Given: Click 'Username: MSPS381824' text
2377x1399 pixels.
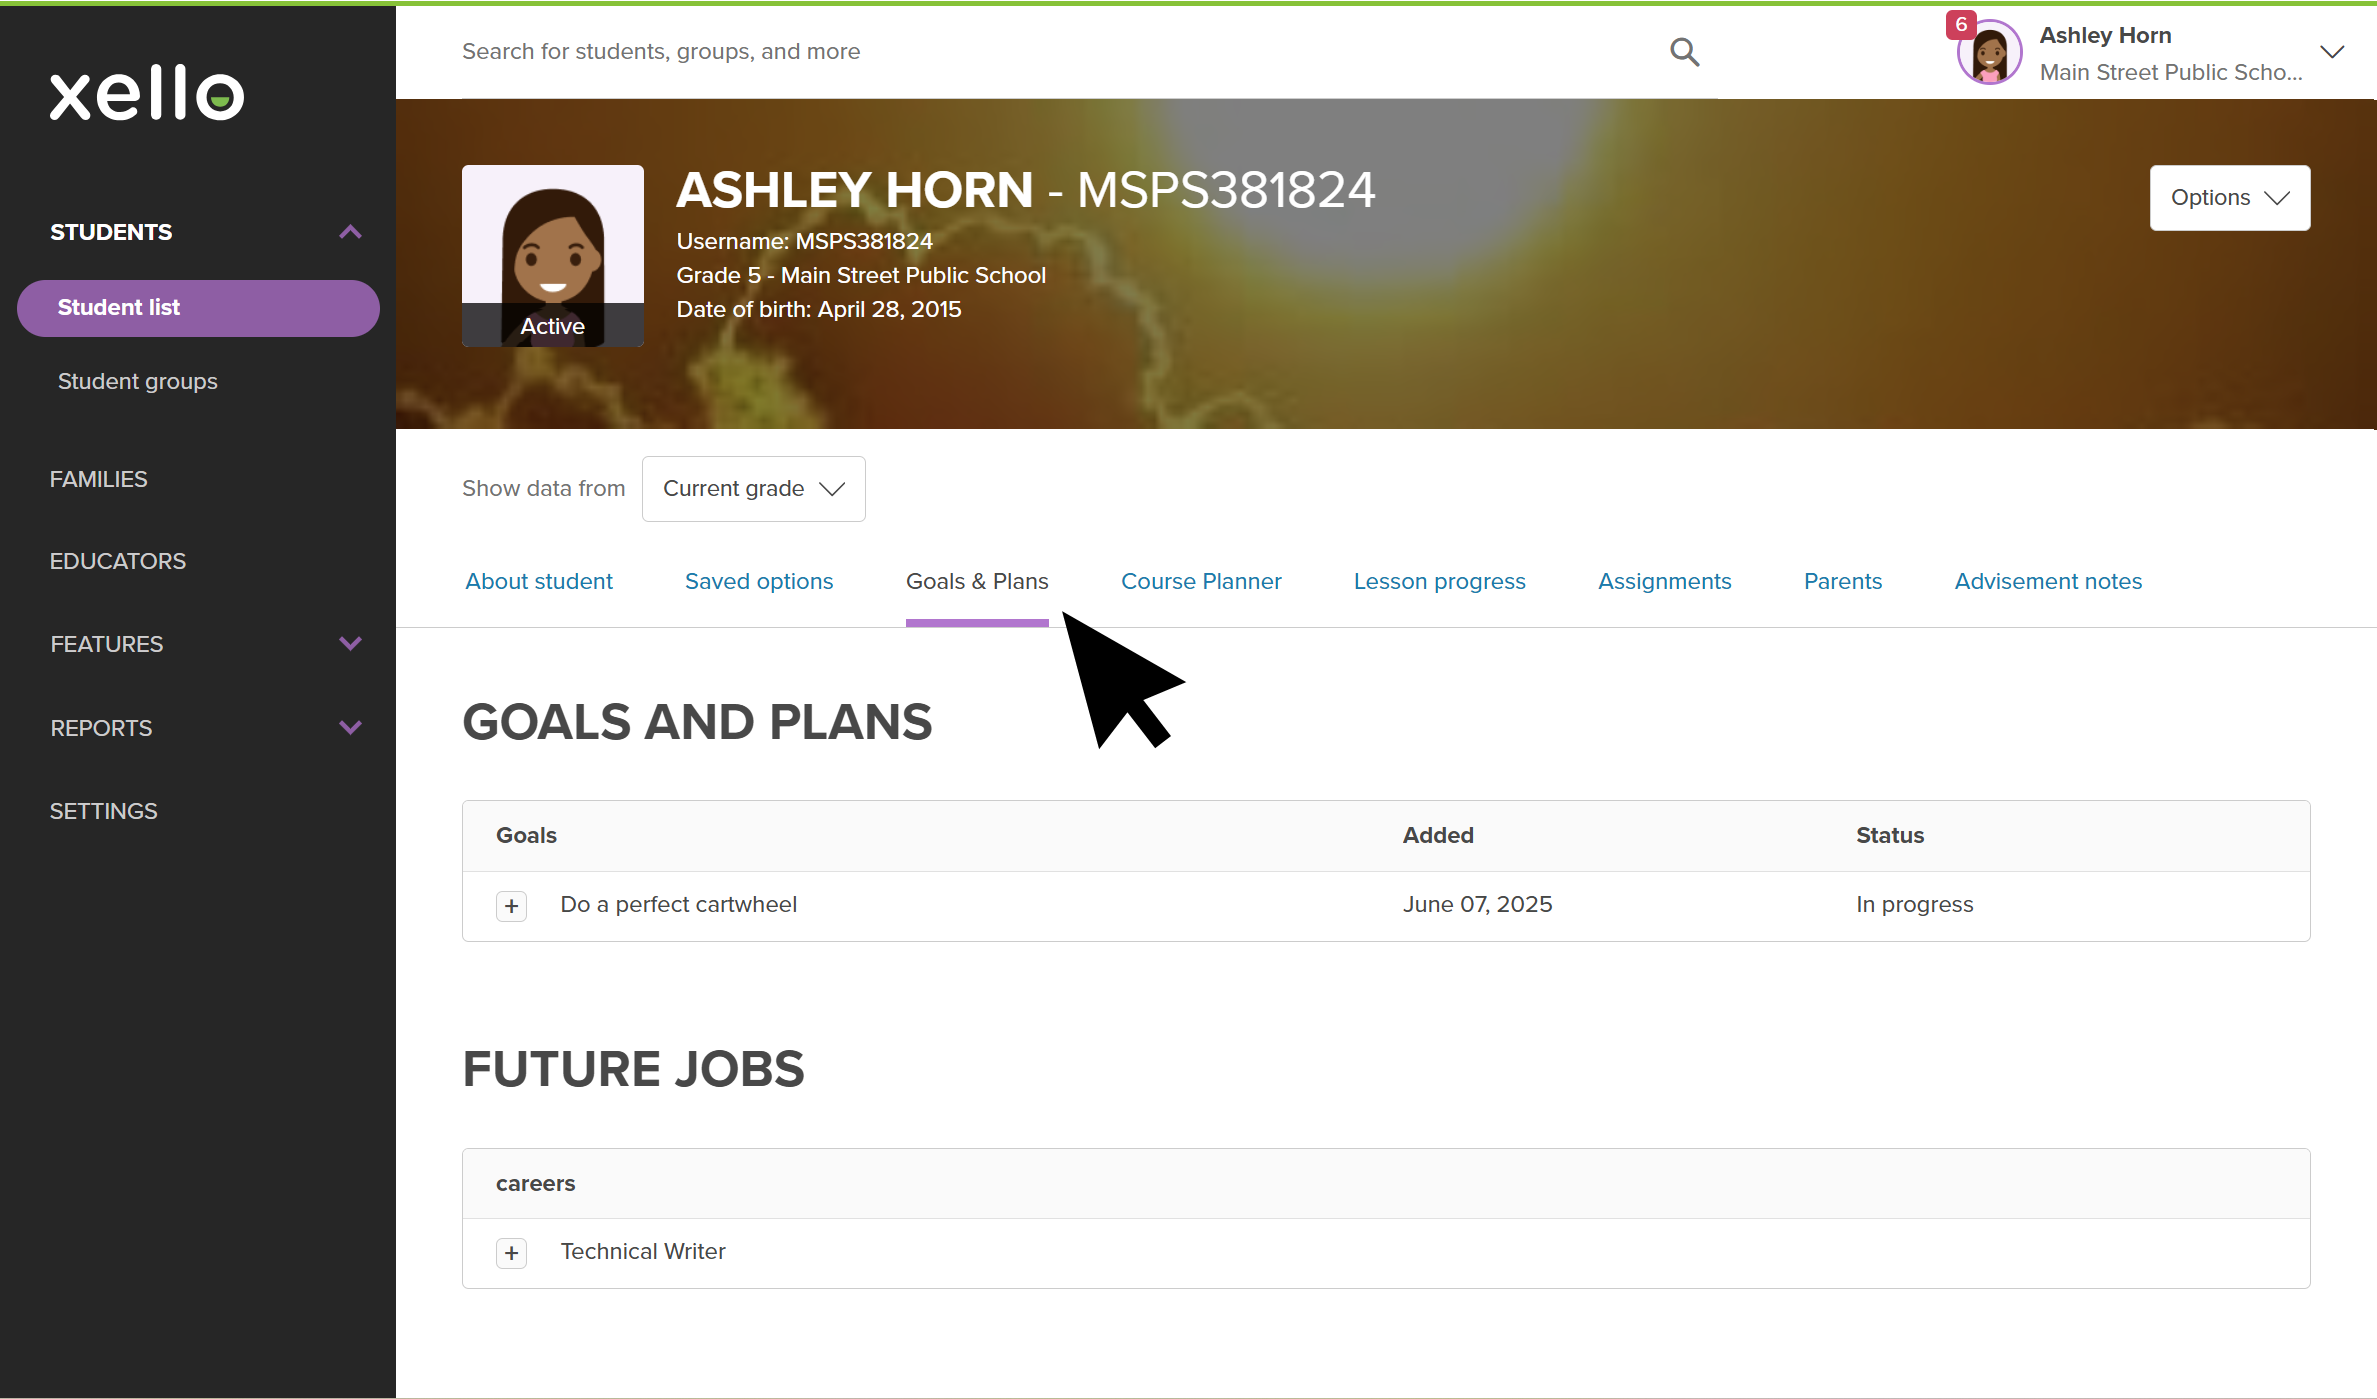Looking at the screenshot, I should pyautogui.click(x=804, y=241).
